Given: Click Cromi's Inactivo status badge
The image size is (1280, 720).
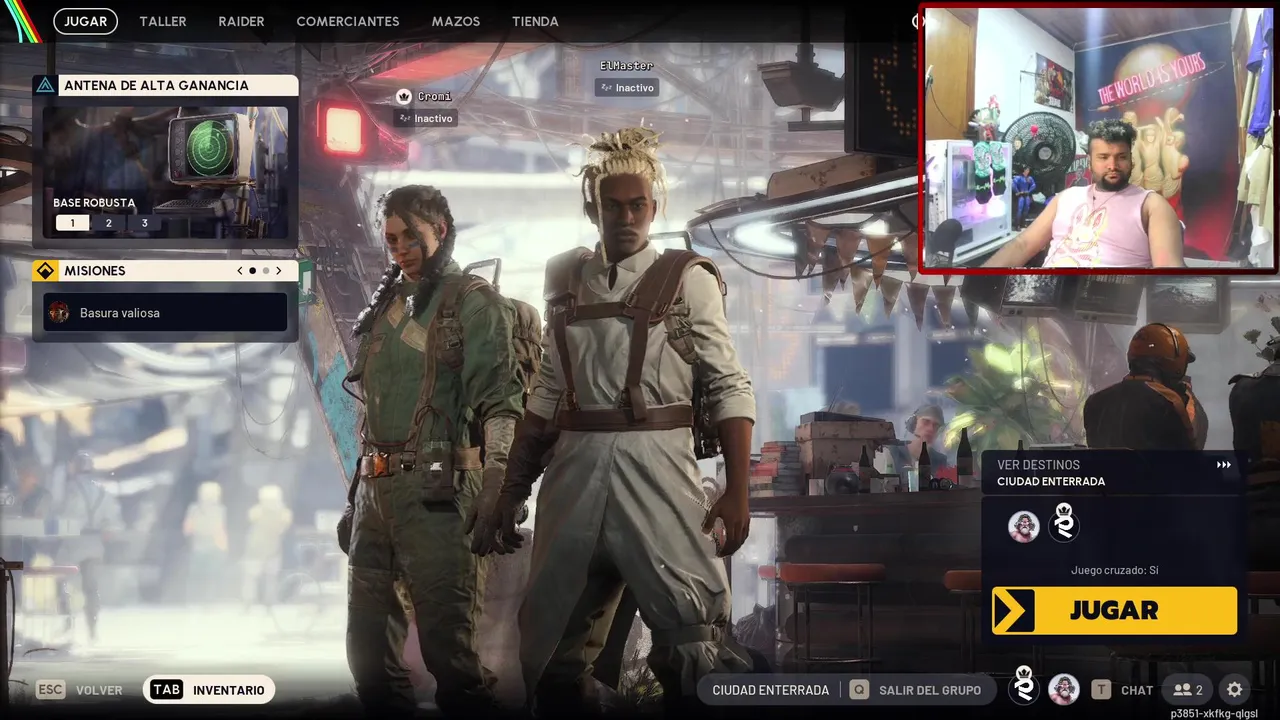Looking at the screenshot, I should (426, 118).
